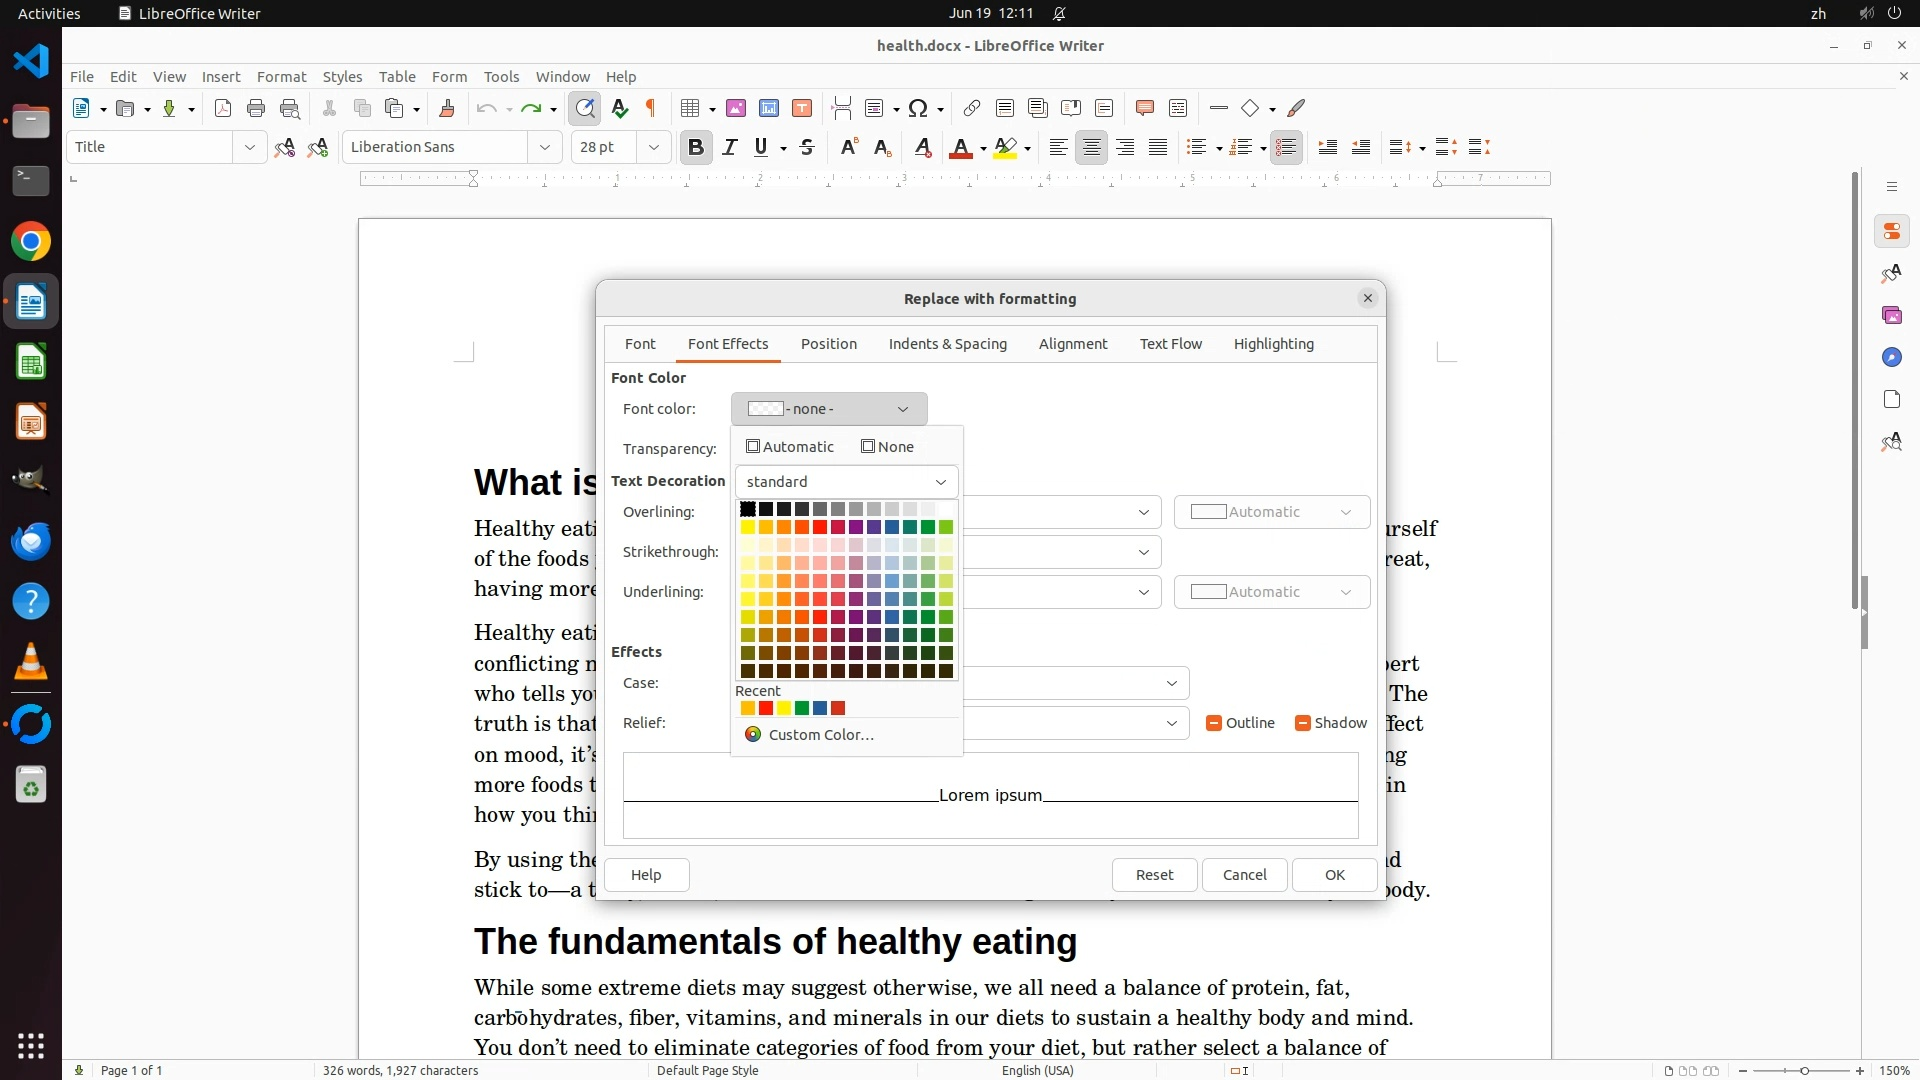
Task: Open the Format menu
Action: [281, 77]
